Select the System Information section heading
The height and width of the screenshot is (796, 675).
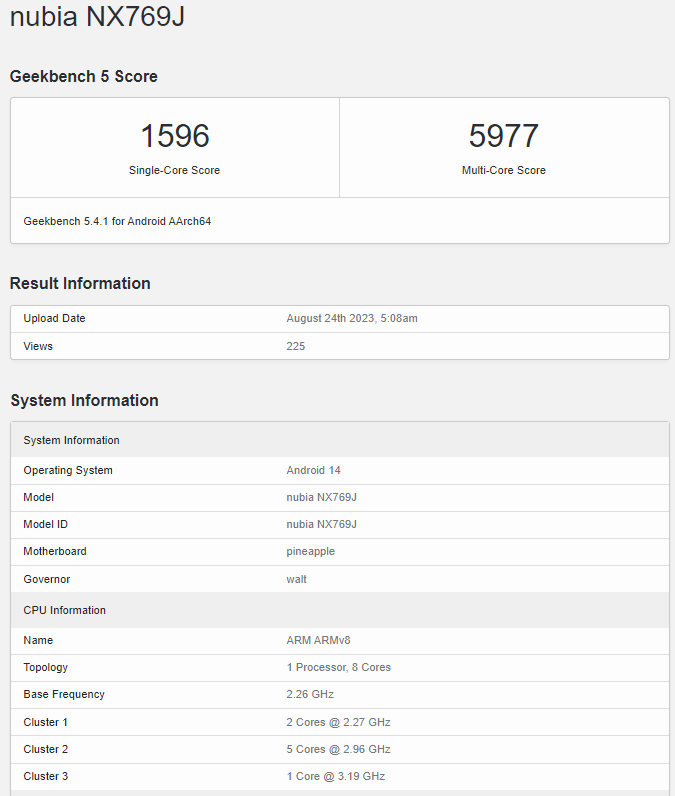84,400
